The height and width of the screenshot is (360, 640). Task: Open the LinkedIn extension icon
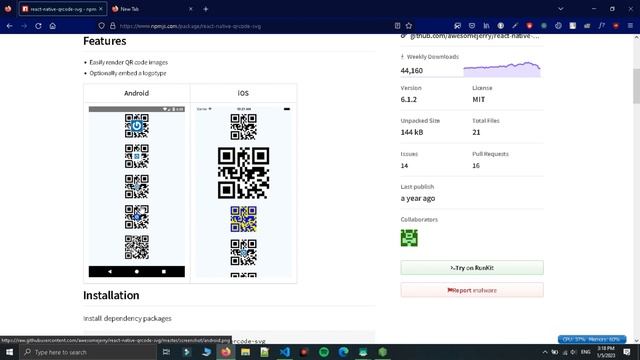[486, 26]
